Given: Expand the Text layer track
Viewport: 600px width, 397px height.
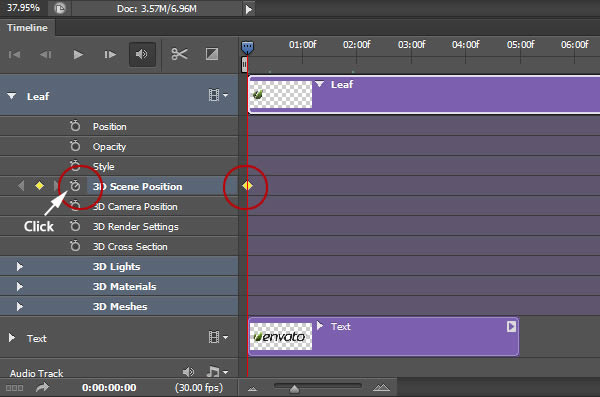Looking at the screenshot, I should coord(12,338).
